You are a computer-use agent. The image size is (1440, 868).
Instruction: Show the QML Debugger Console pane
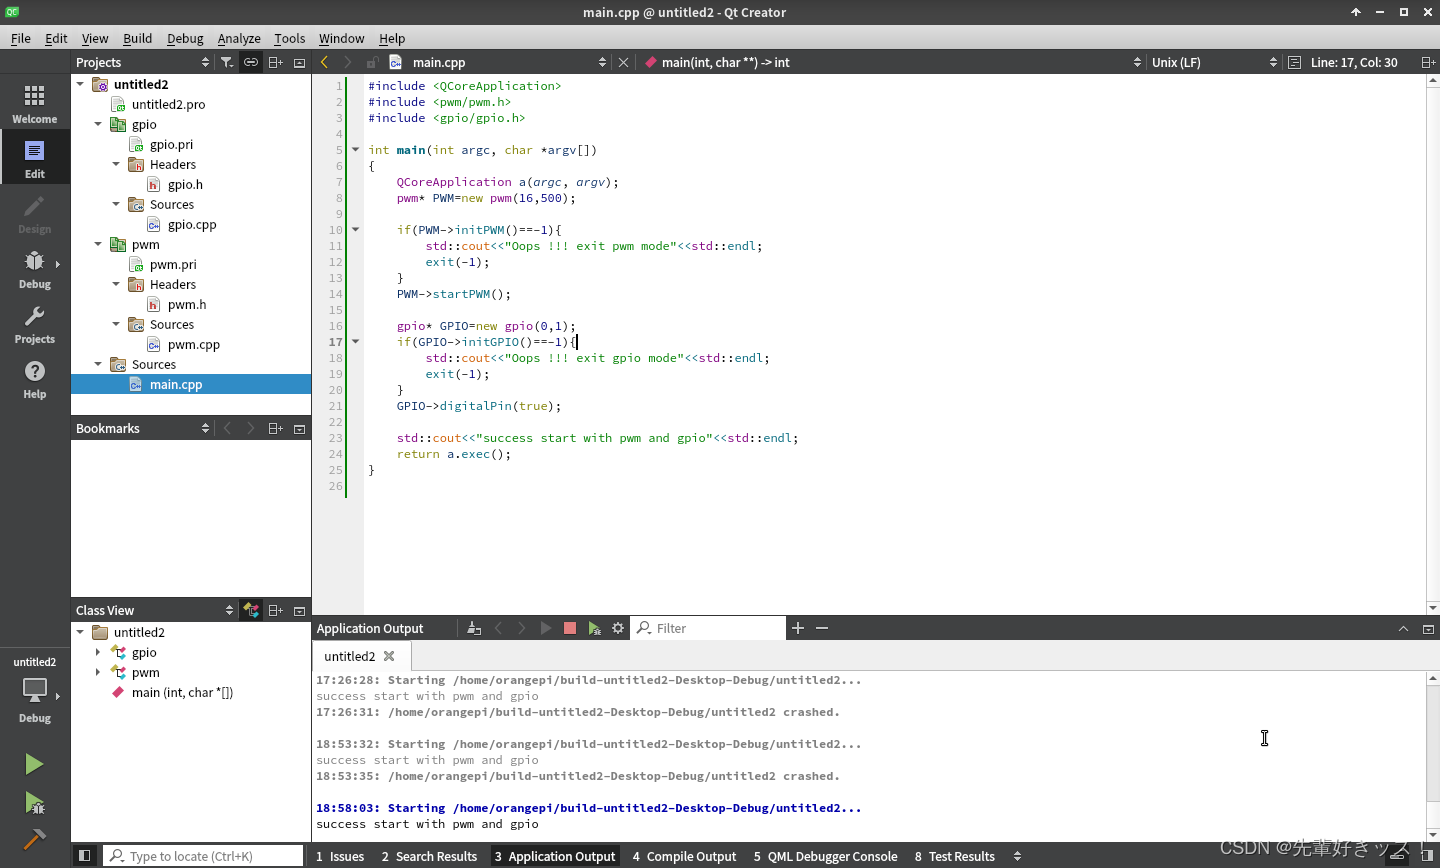click(825, 856)
